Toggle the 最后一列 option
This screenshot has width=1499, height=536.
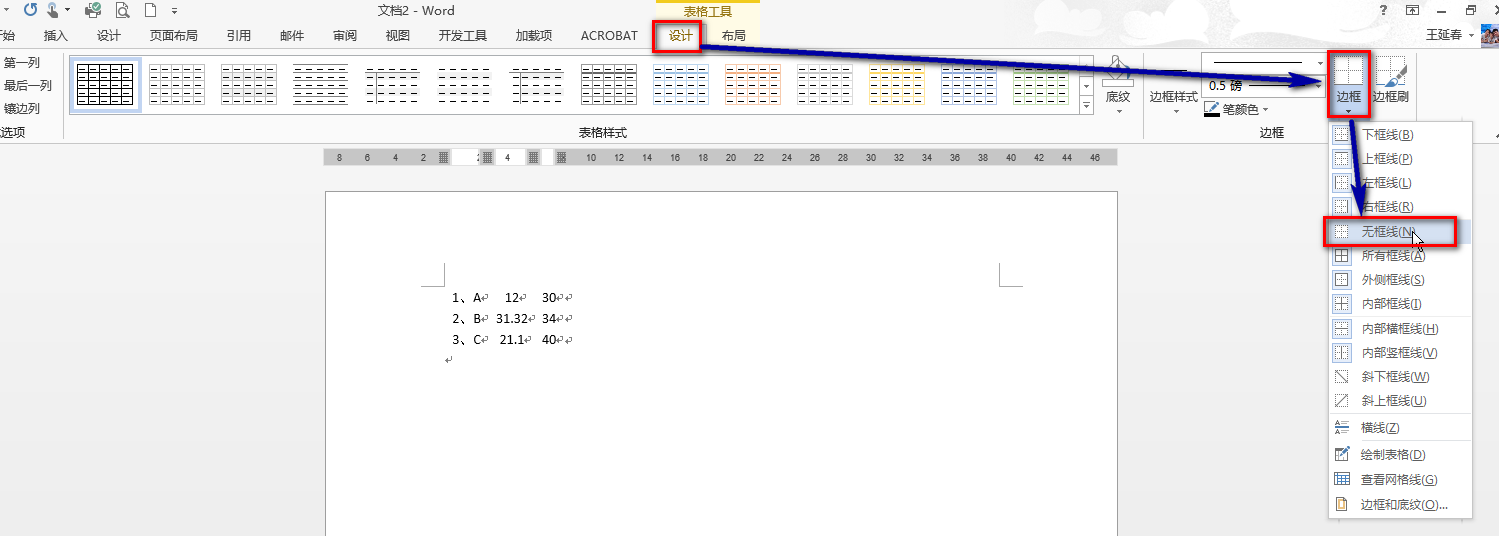pyautogui.click(x=27, y=85)
